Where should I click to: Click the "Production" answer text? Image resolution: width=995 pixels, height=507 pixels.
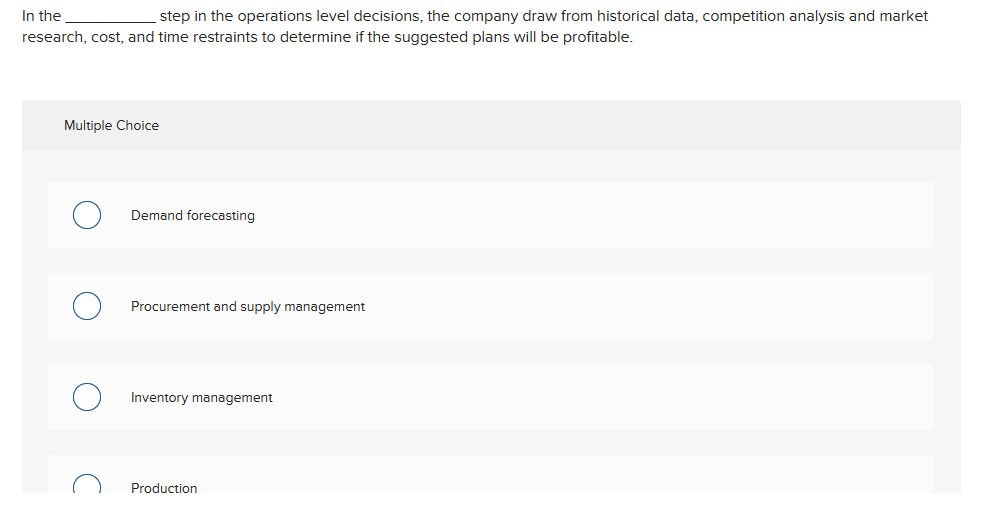(x=164, y=488)
